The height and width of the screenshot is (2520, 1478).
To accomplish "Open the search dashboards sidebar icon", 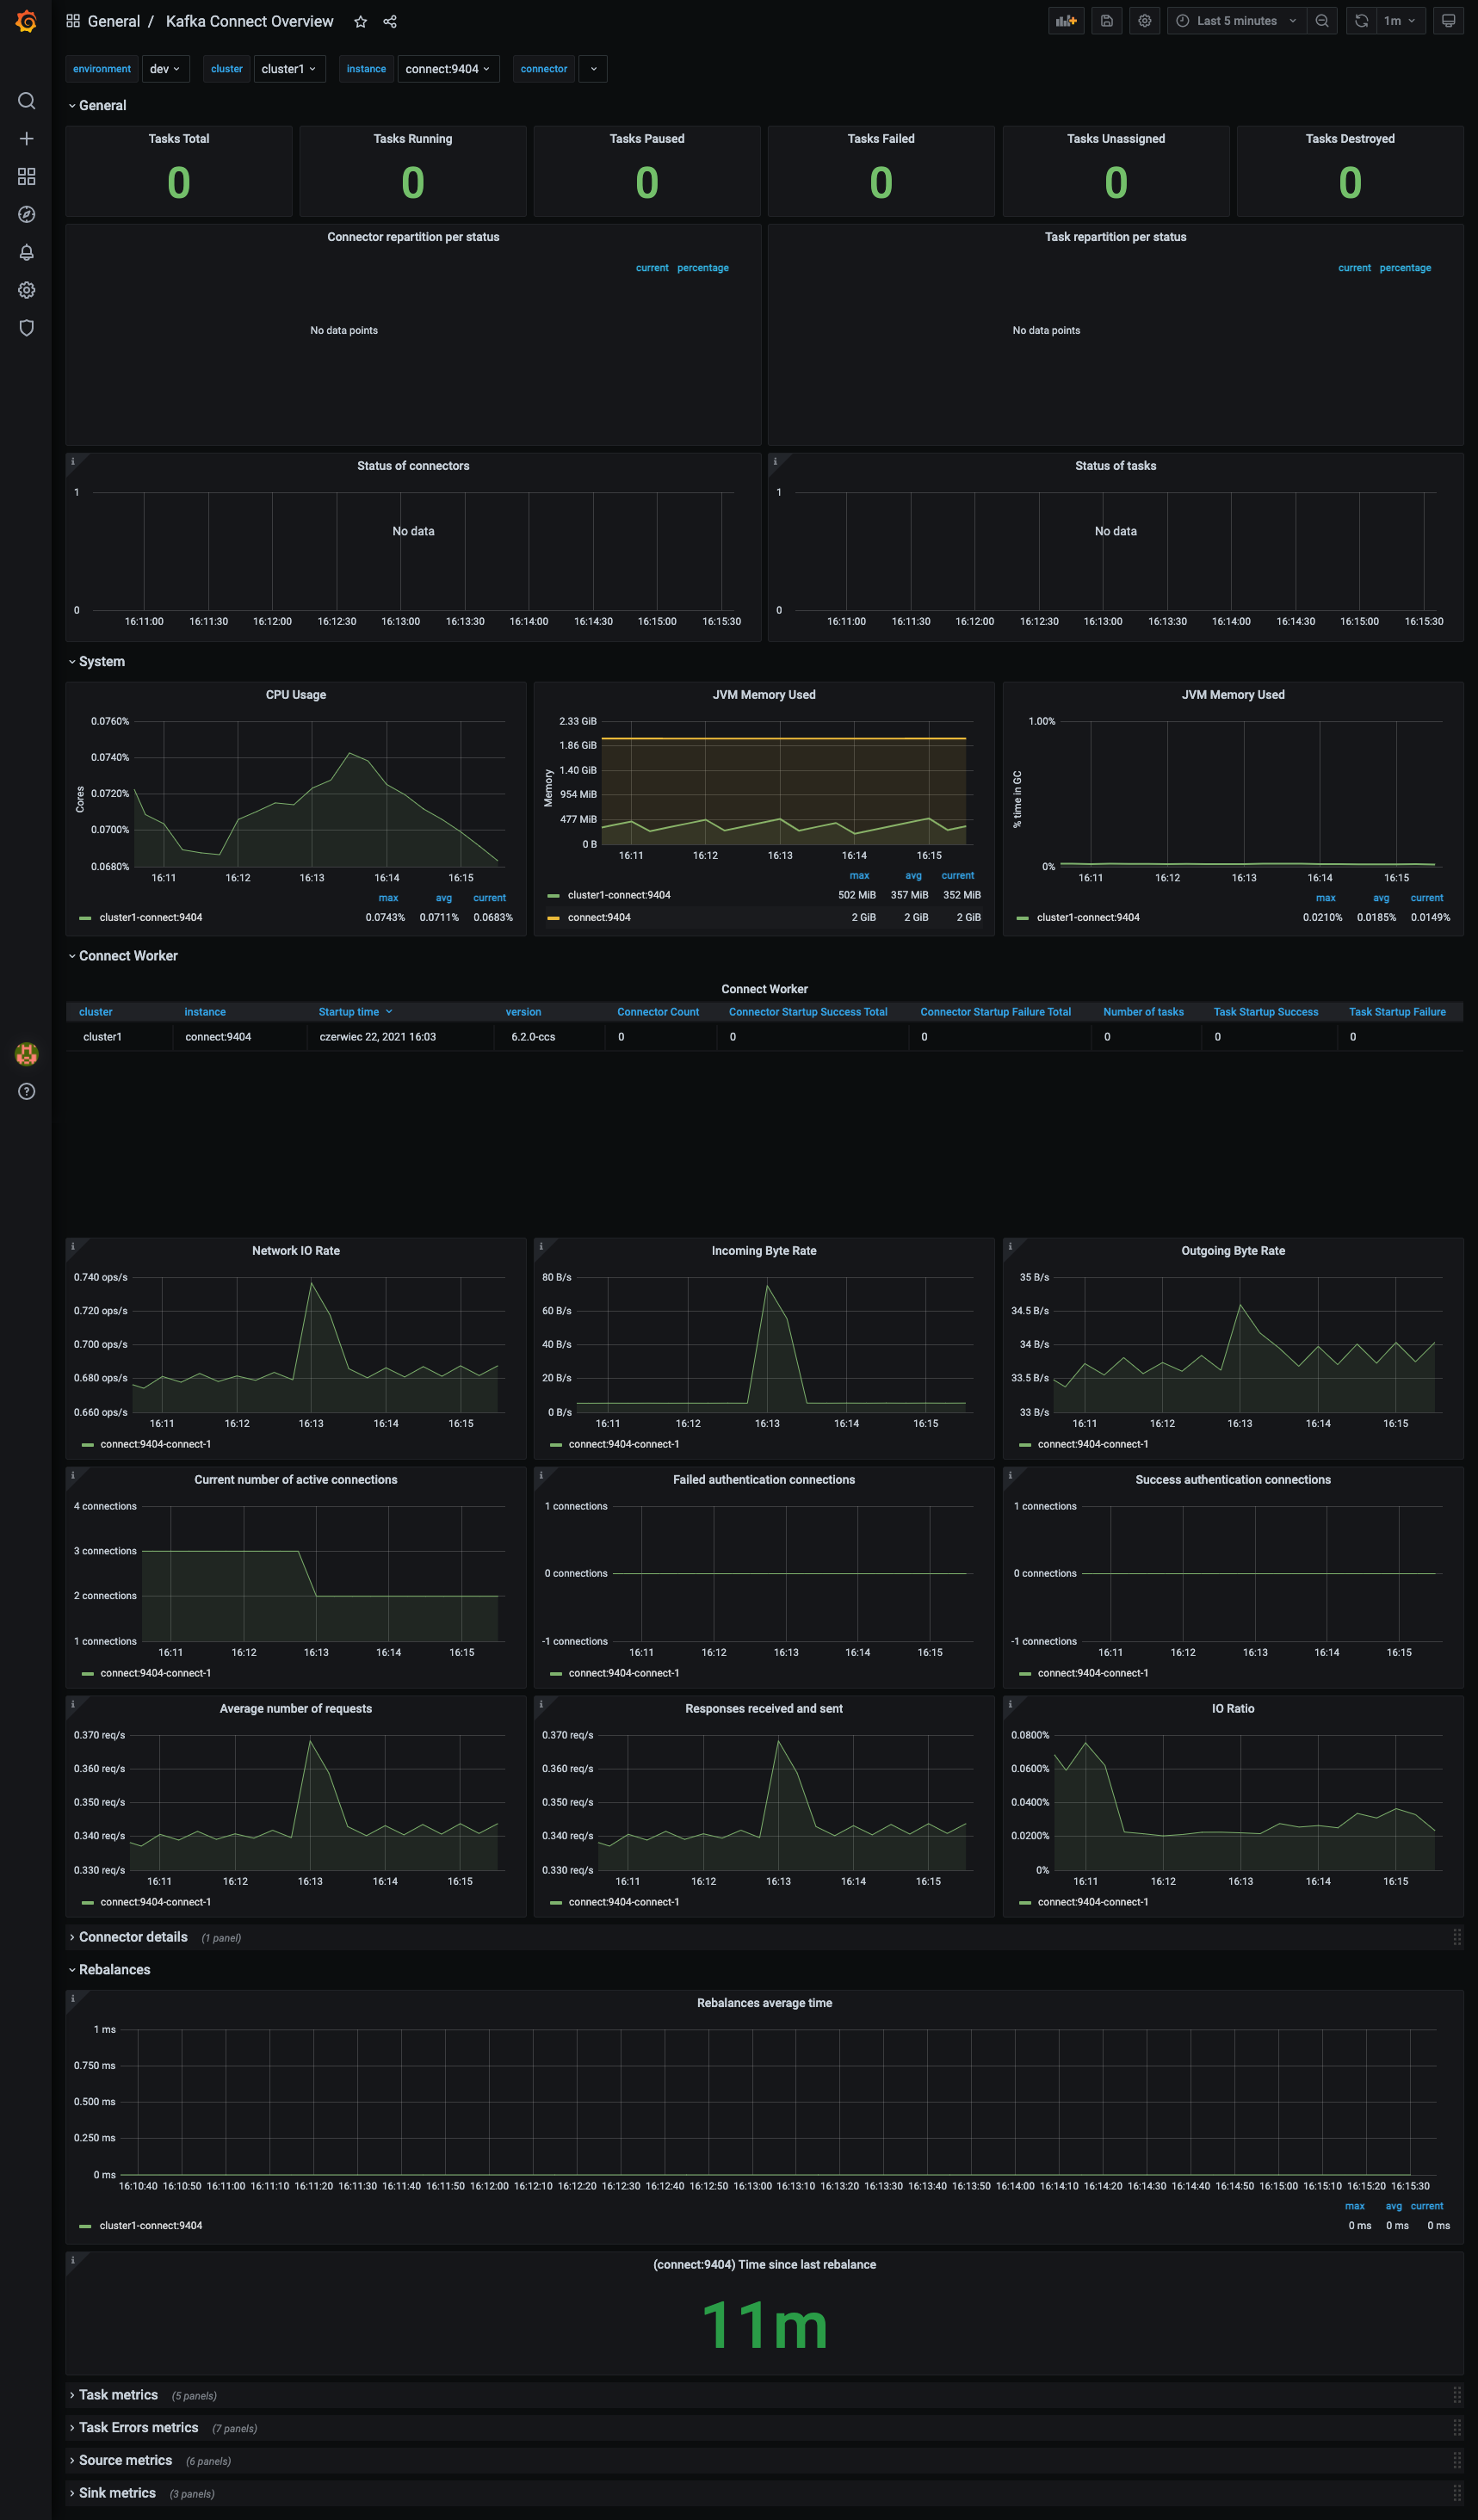I will click(27, 101).
